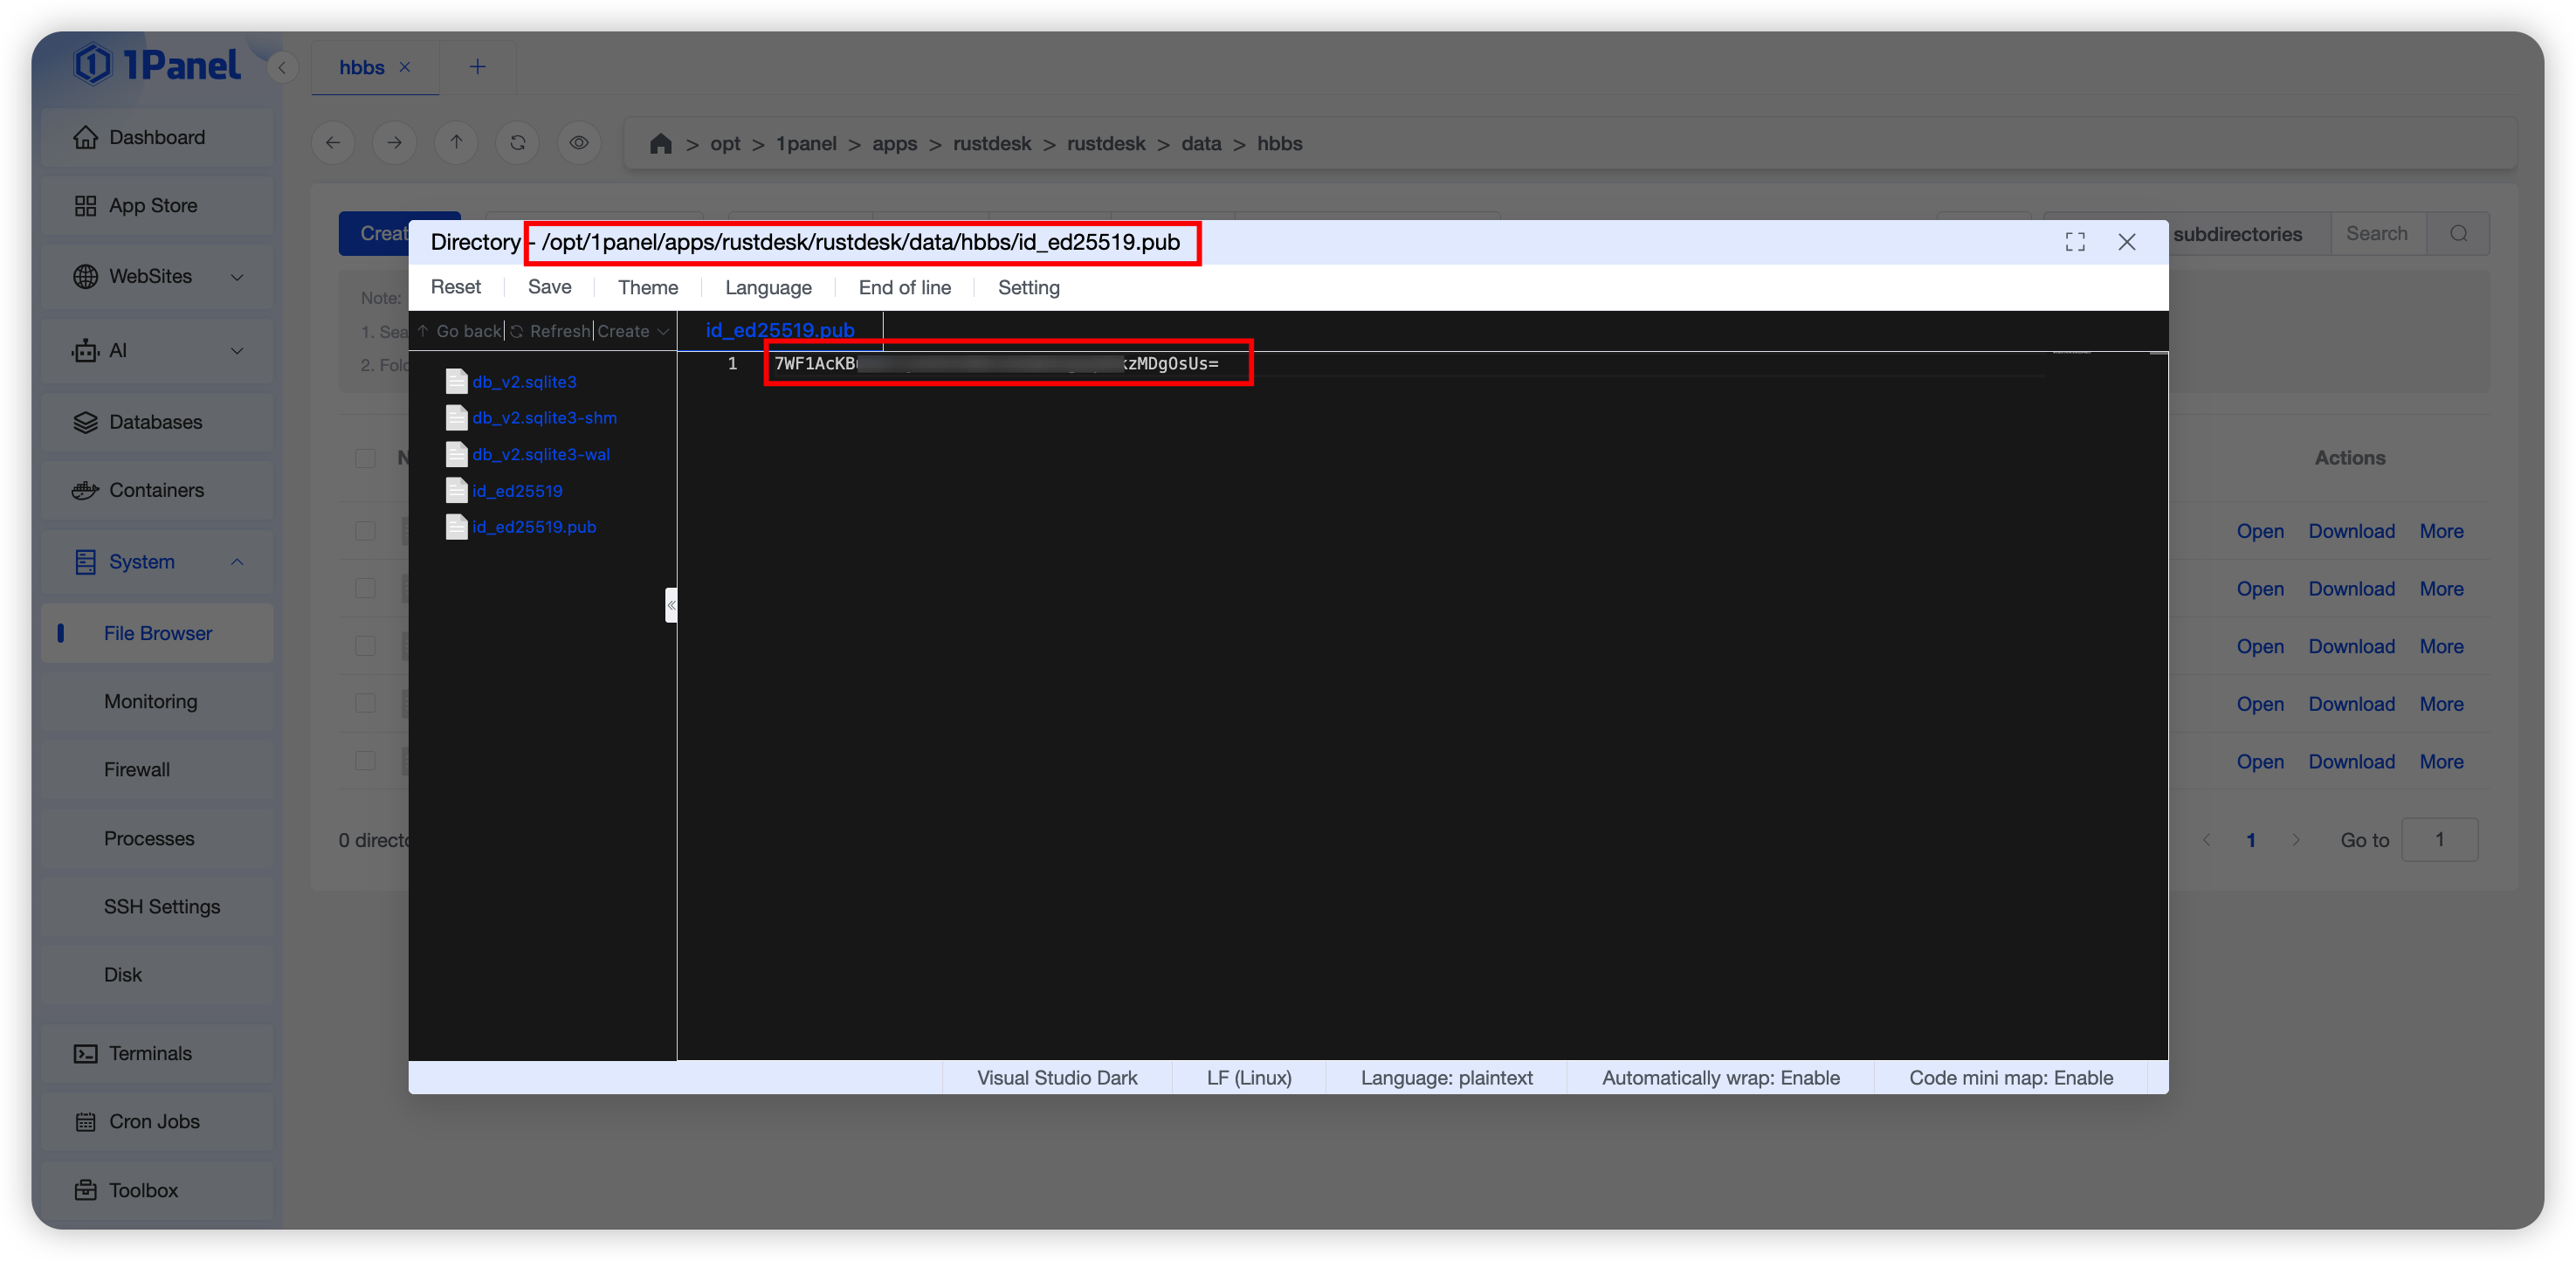The height and width of the screenshot is (1261, 2576).
Task: Click the Go to page input field
Action: pos(2439,840)
